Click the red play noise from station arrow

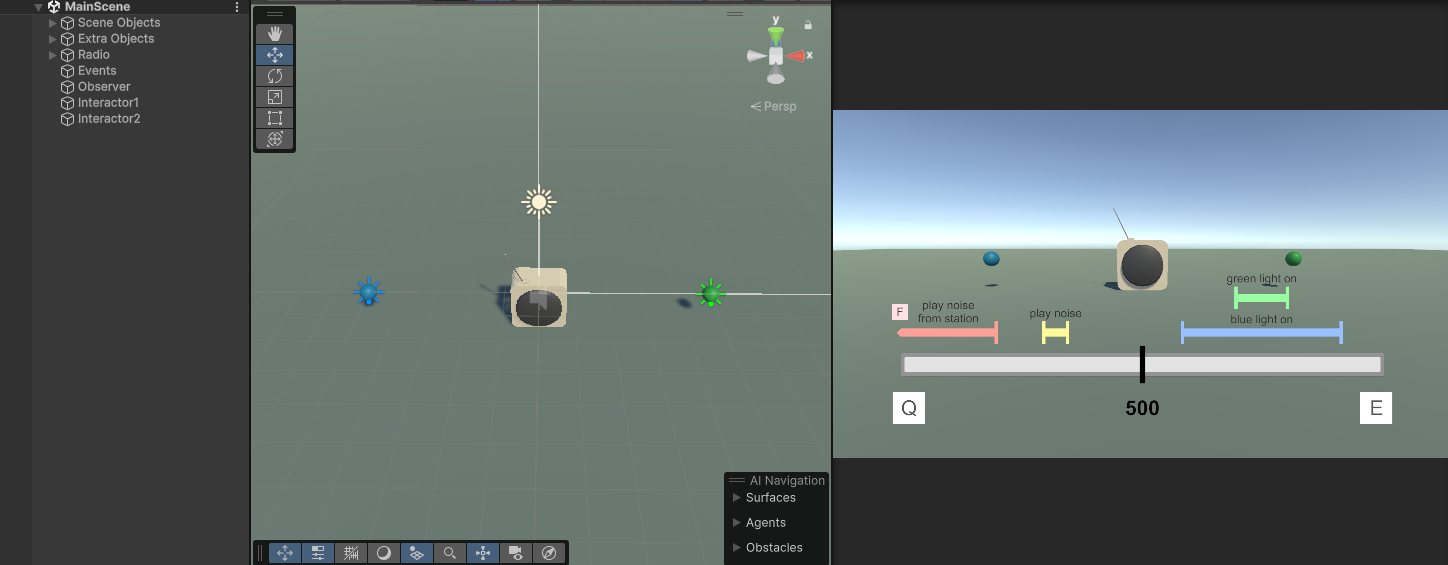(x=947, y=333)
